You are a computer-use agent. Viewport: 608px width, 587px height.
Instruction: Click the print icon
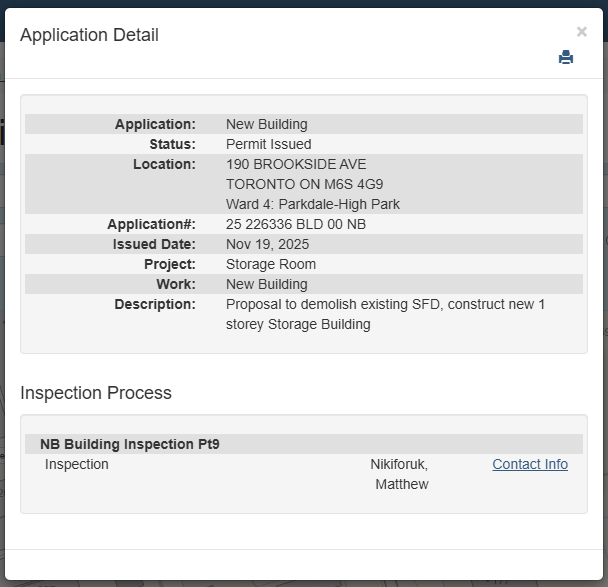pyautogui.click(x=566, y=58)
